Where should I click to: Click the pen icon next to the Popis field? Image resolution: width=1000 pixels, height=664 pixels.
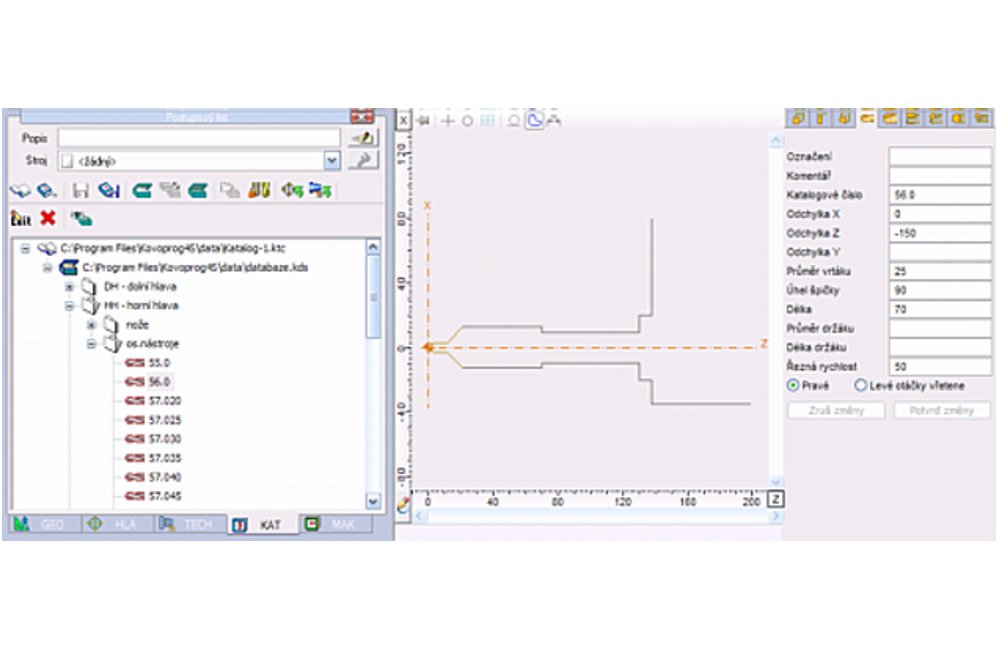(364, 138)
